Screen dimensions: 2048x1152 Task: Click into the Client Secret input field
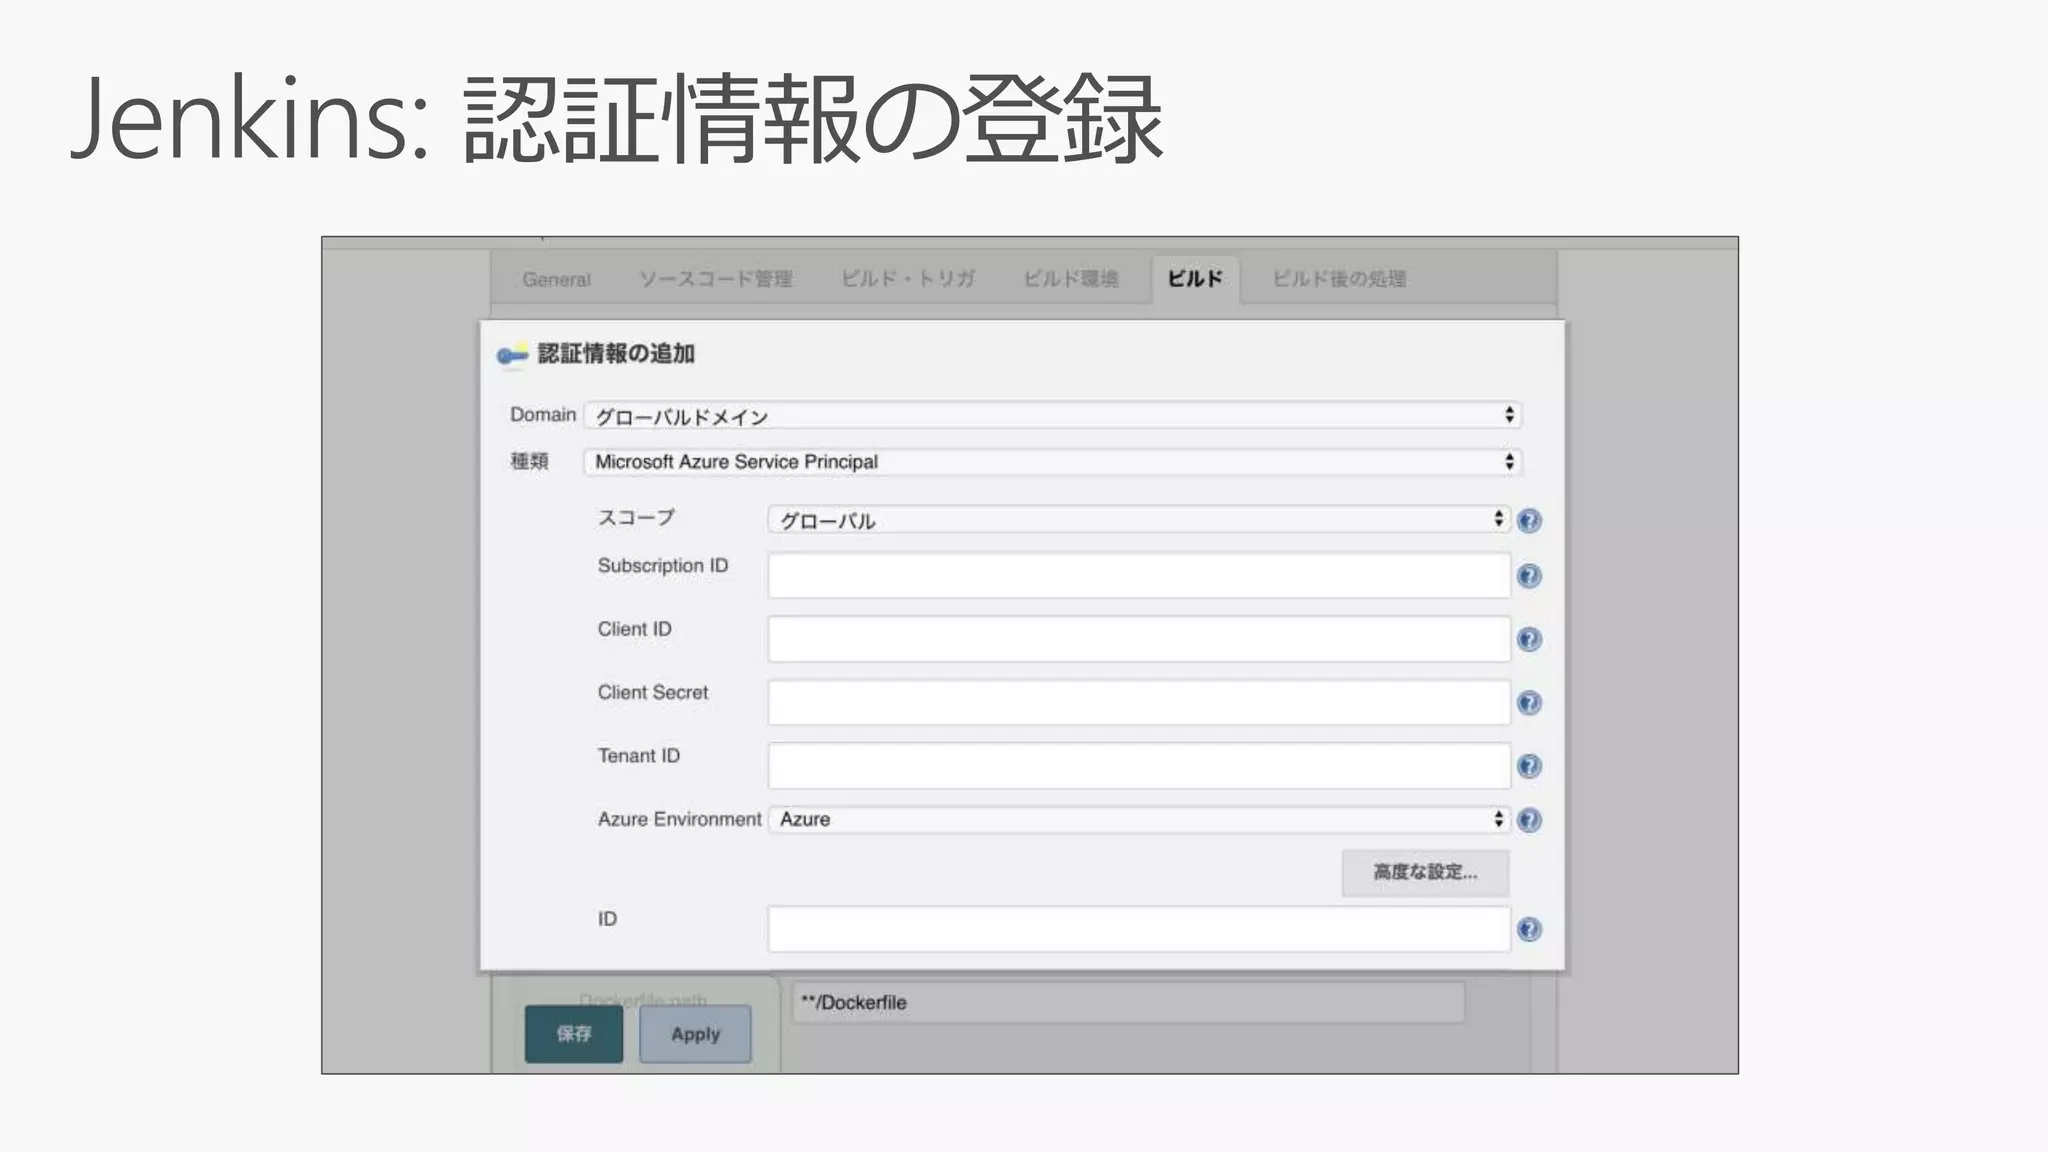click(x=1138, y=703)
